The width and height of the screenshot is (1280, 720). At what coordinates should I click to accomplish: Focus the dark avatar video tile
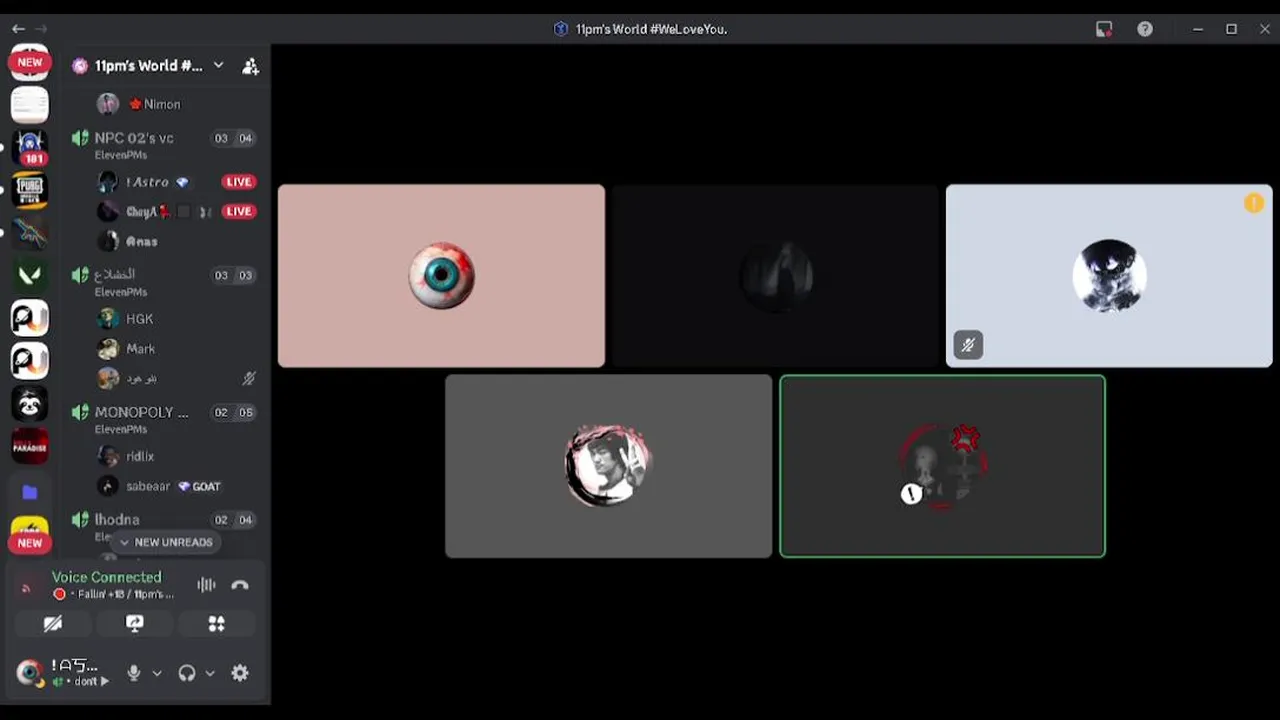775,276
